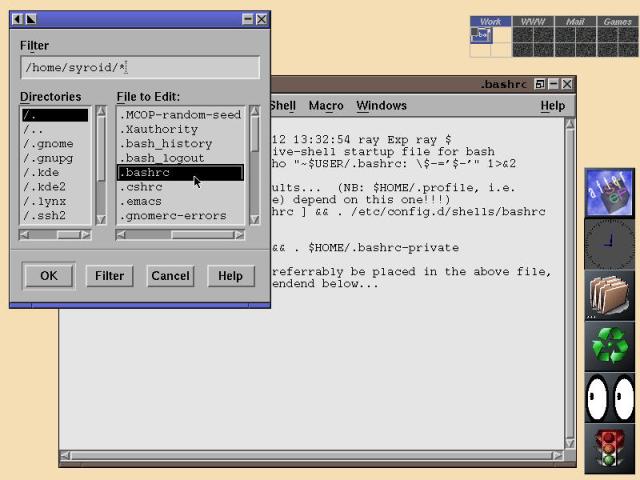Viewport: 640px width, 480px height.
Task: Select the /.ssh2 directory
Action: coord(55,215)
